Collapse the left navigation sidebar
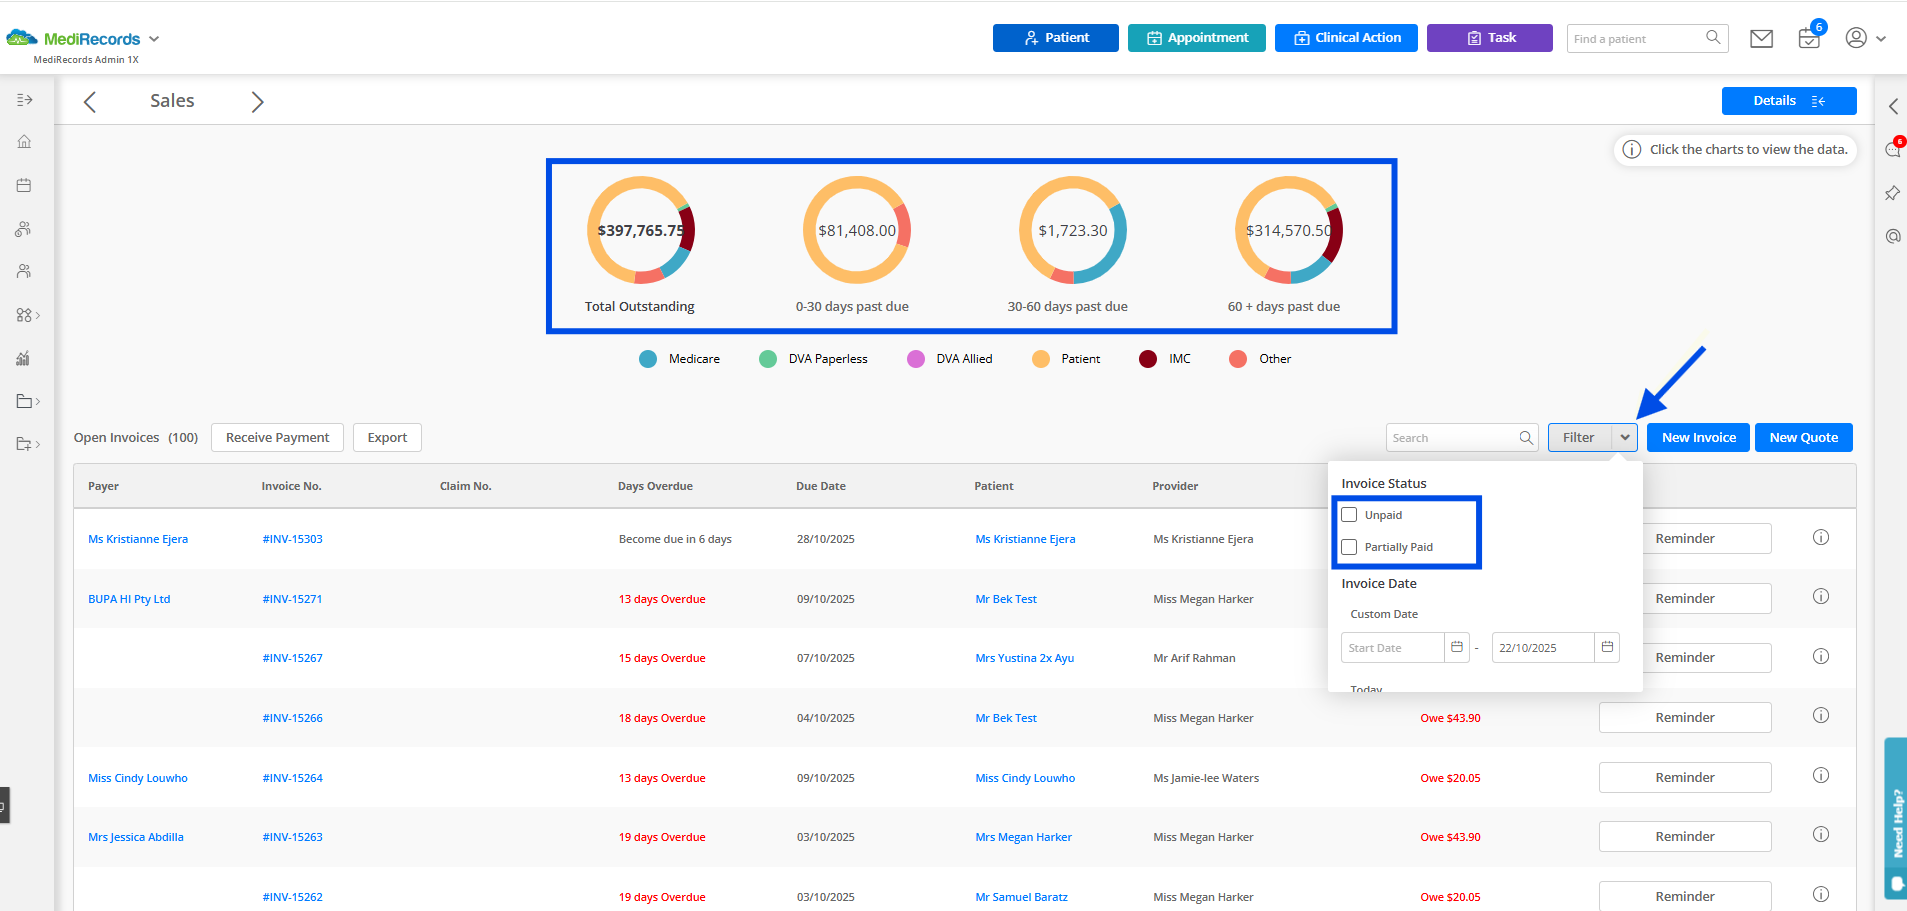Viewport: 1907px width, 911px height. [24, 99]
